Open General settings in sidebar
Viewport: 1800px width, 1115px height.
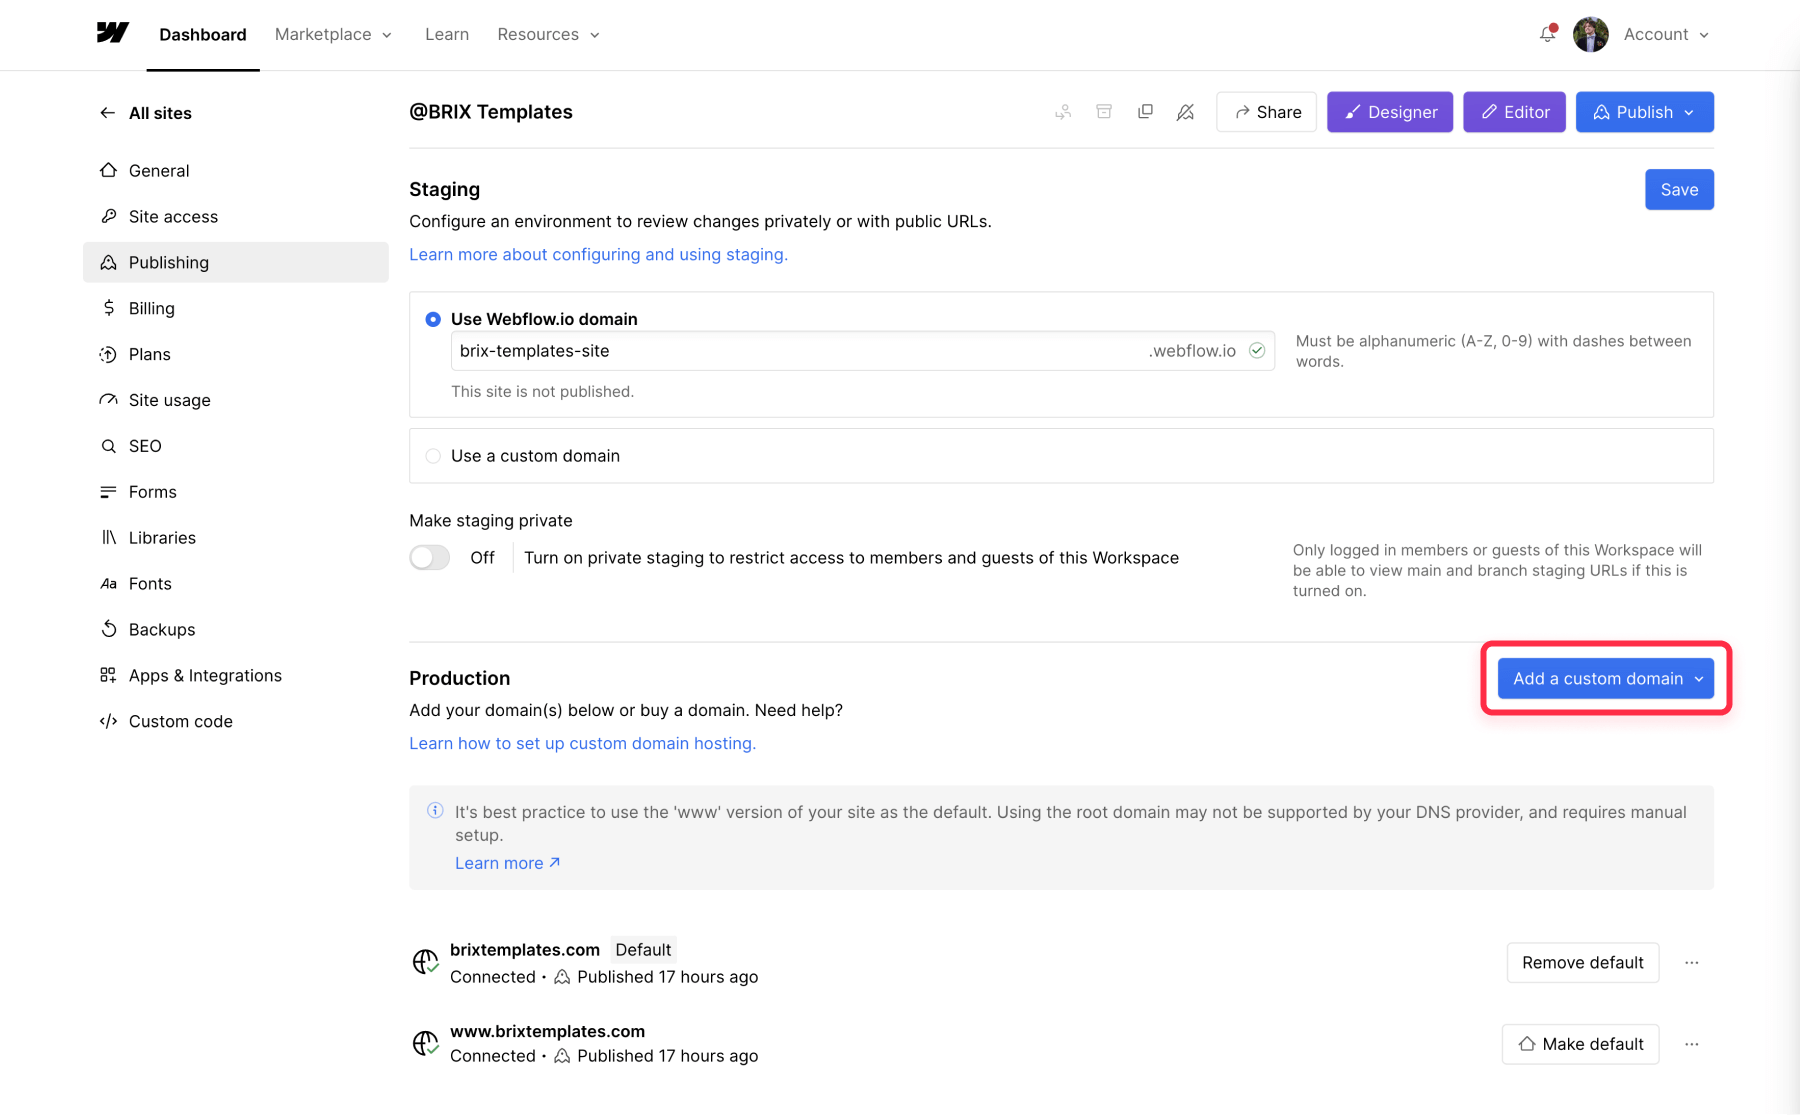(x=236, y=171)
